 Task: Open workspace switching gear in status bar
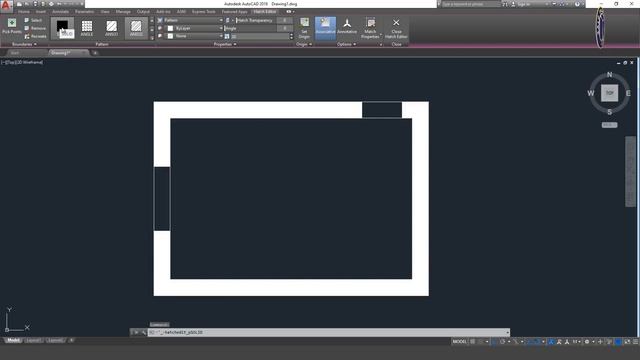(x=587, y=342)
